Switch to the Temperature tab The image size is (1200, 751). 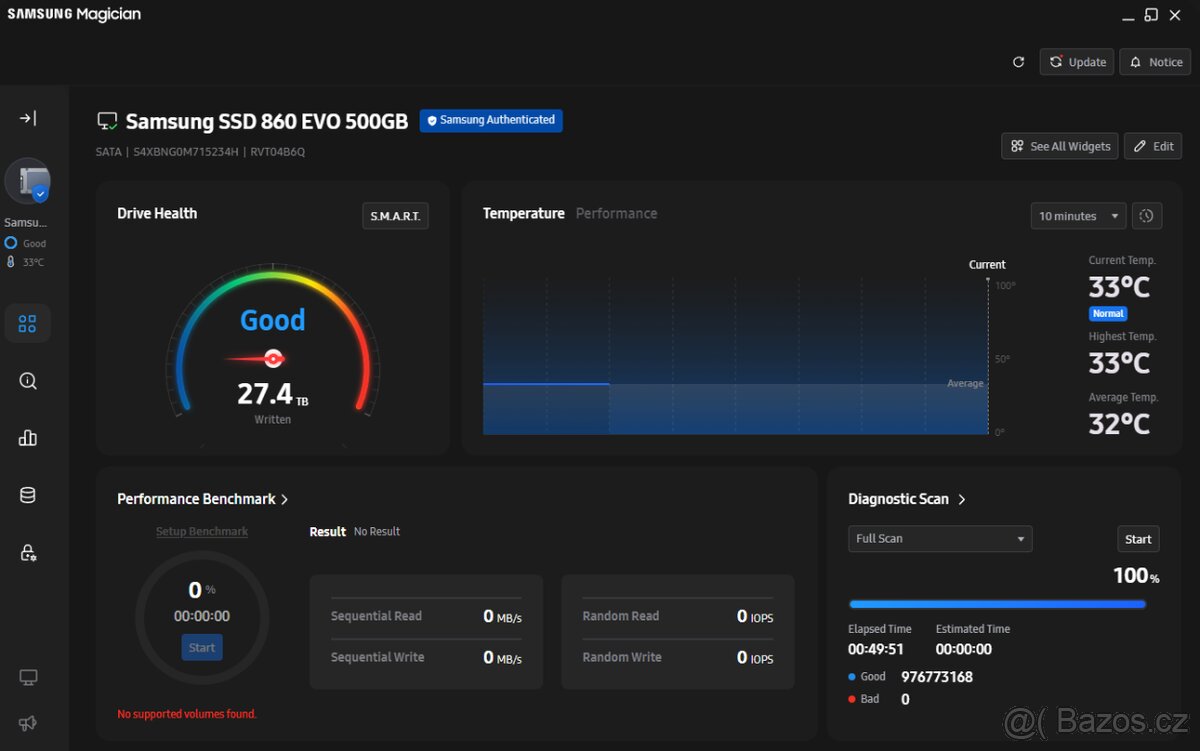[524, 213]
